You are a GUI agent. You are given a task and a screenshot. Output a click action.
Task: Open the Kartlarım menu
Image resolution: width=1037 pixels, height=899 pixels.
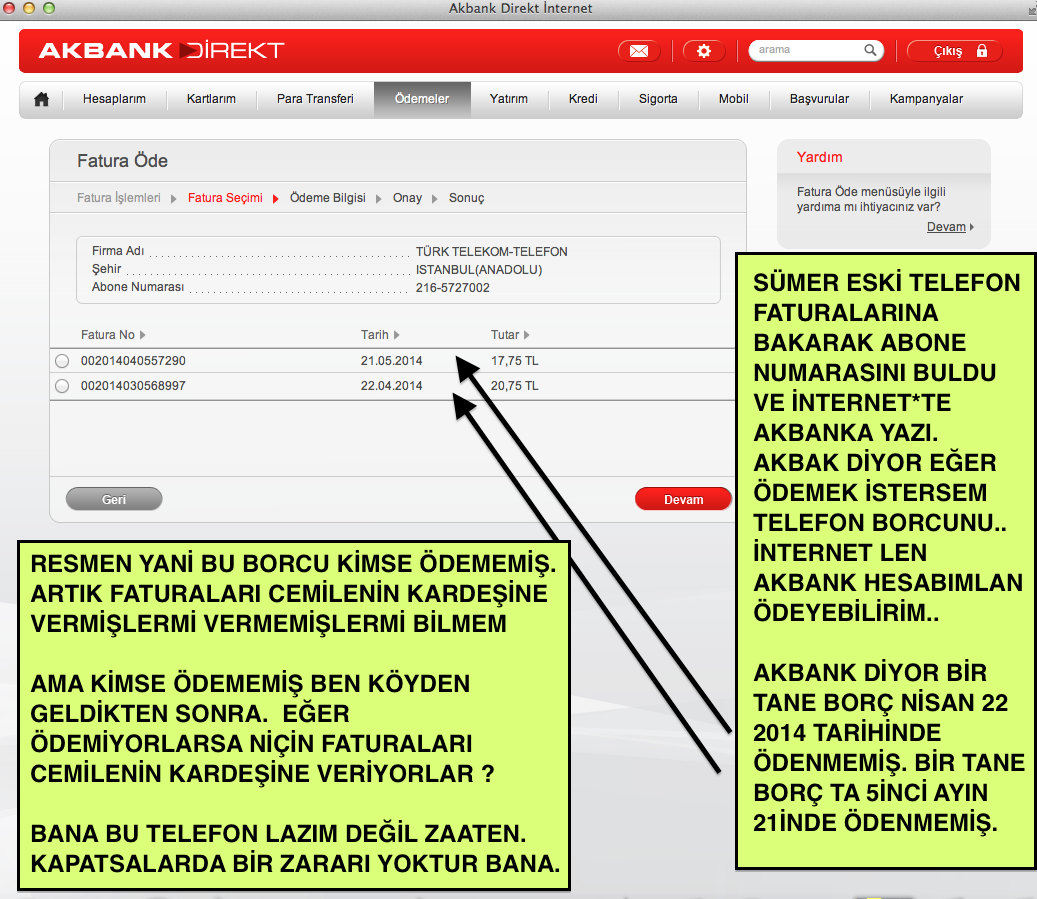(x=211, y=99)
